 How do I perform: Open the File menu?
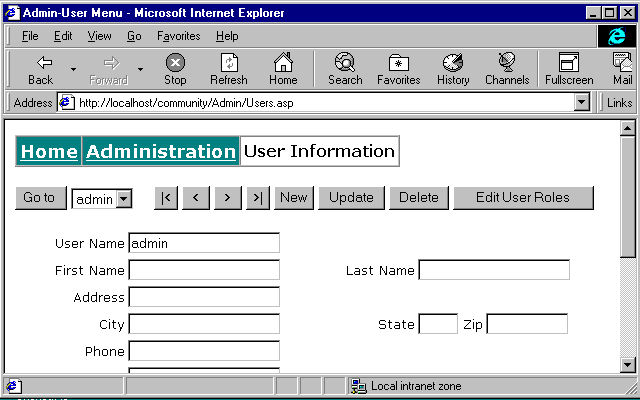click(30, 36)
